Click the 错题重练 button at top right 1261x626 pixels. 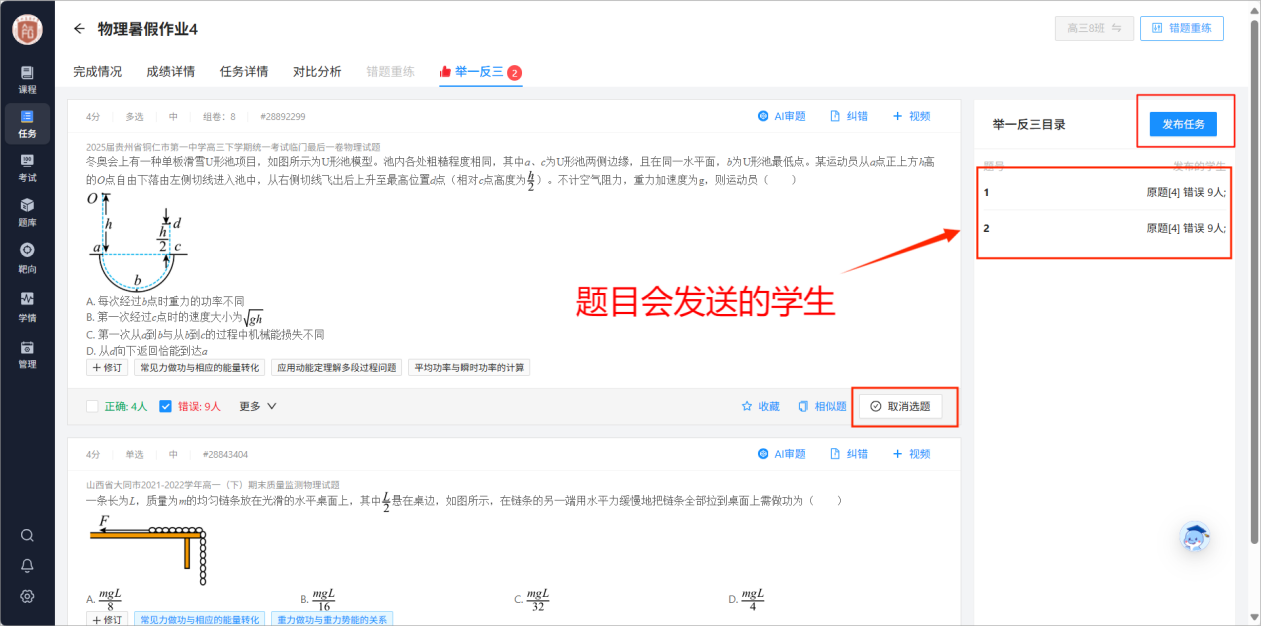point(1182,28)
